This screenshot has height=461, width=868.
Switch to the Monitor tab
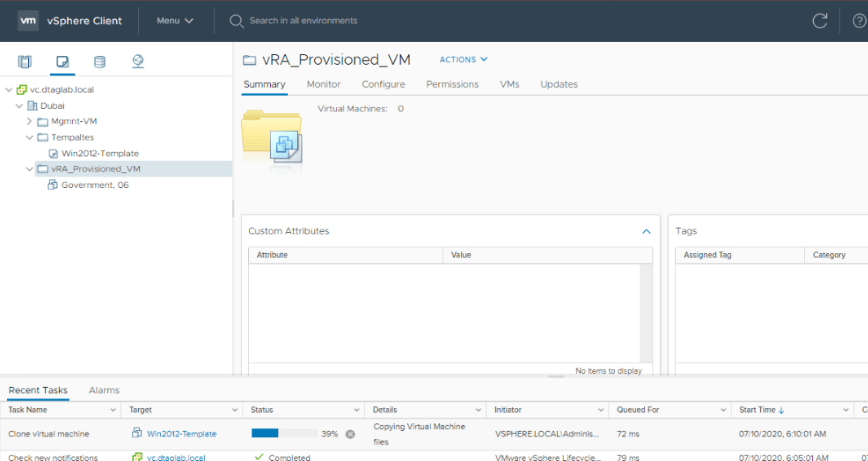[x=323, y=84]
